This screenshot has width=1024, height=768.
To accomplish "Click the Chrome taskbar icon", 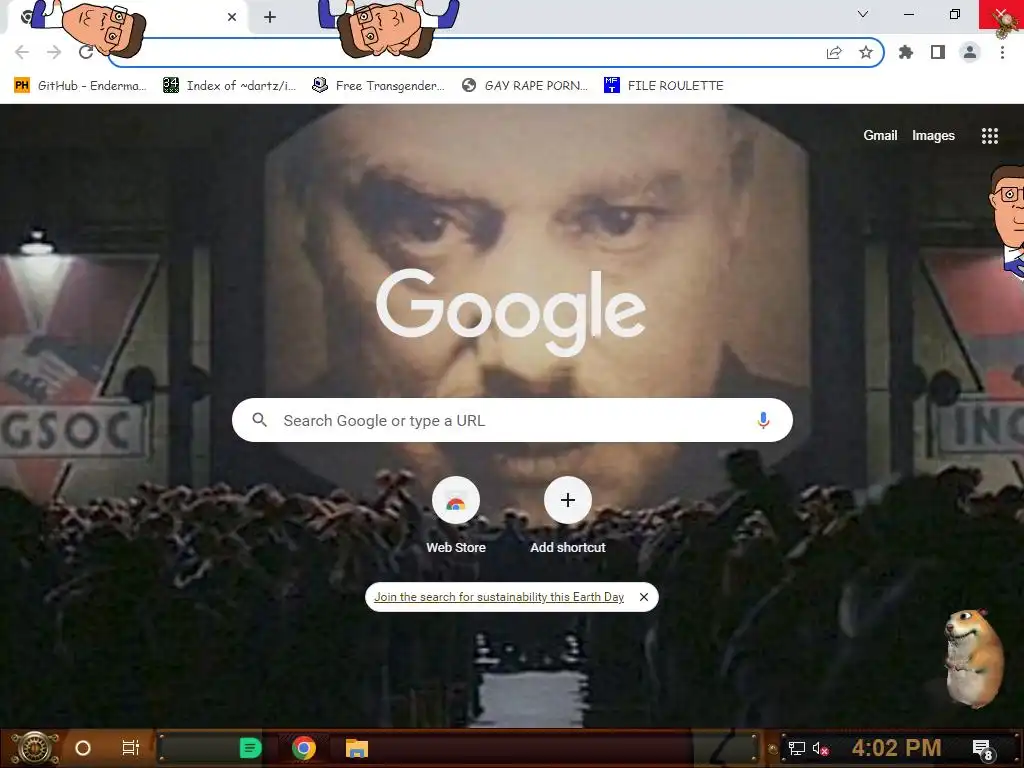I will [x=304, y=748].
